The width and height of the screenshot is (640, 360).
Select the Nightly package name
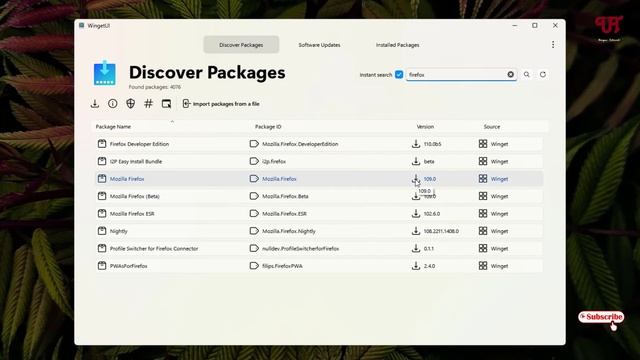pos(119,231)
